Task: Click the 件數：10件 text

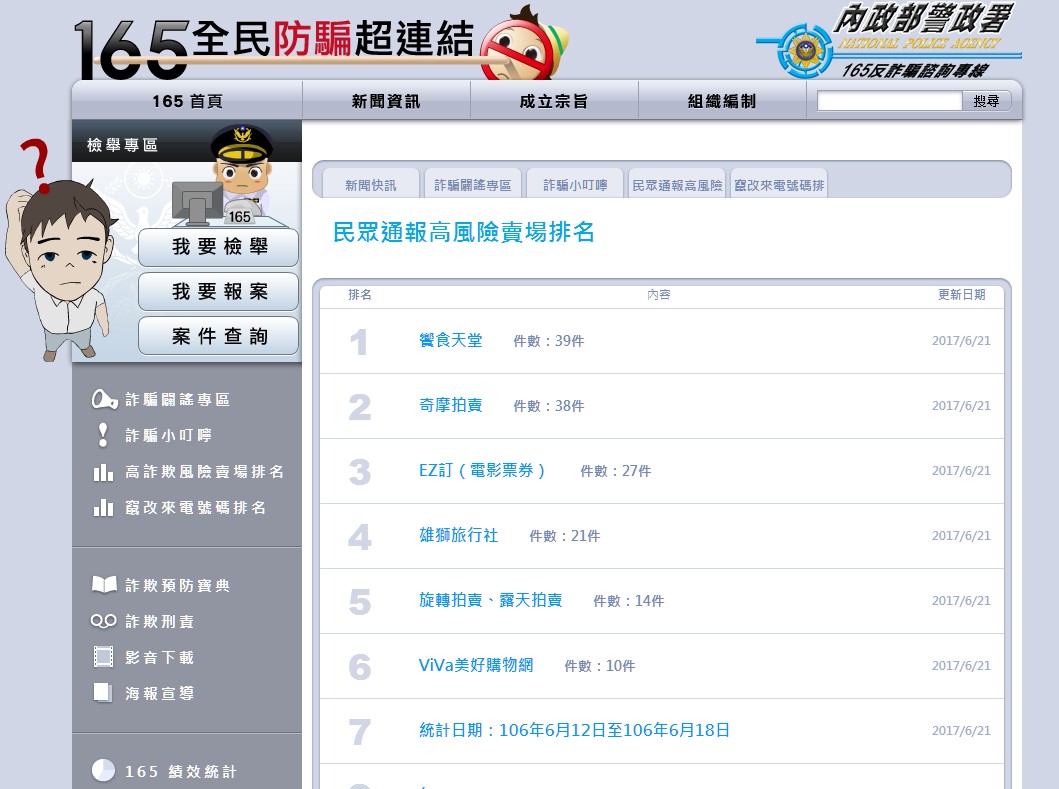Action: point(600,666)
